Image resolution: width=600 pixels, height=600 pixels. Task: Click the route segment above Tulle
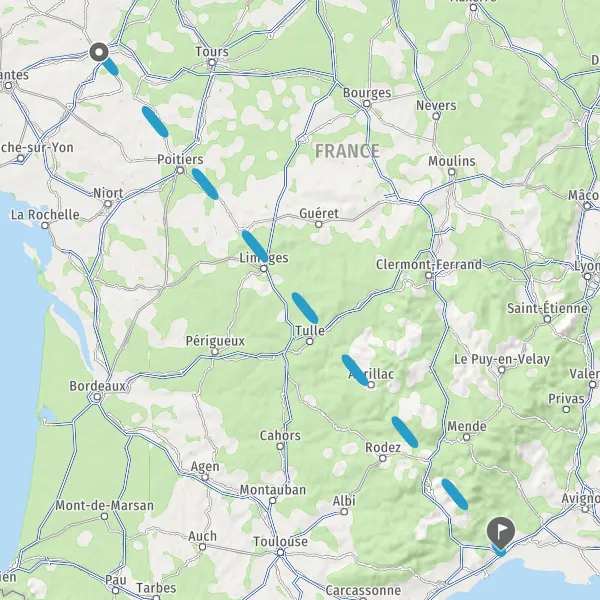coord(305,308)
